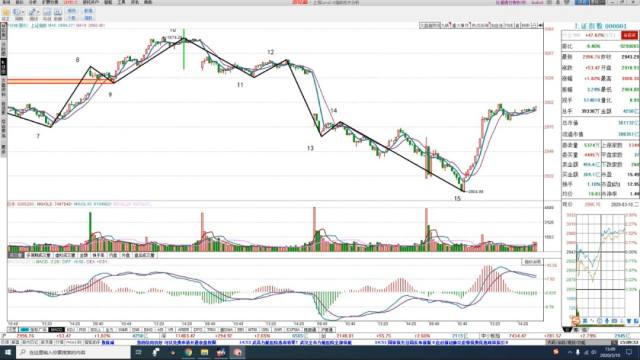Click the 2904.88 low price label
This screenshot has height=360, width=640.
click(x=476, y=191)
